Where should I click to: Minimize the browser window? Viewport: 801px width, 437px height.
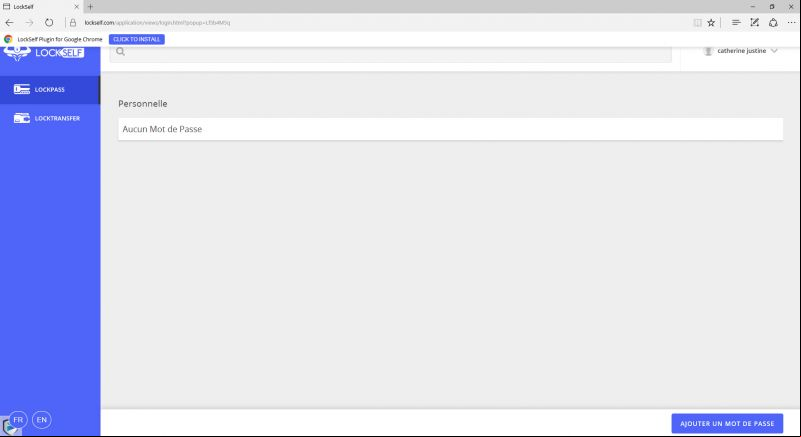pyautogui.click(x=752, y=7)
